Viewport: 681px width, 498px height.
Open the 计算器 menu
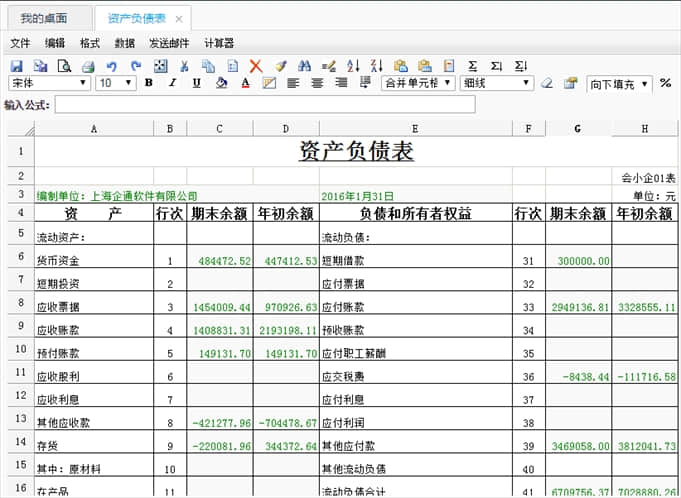pos(219,43)
